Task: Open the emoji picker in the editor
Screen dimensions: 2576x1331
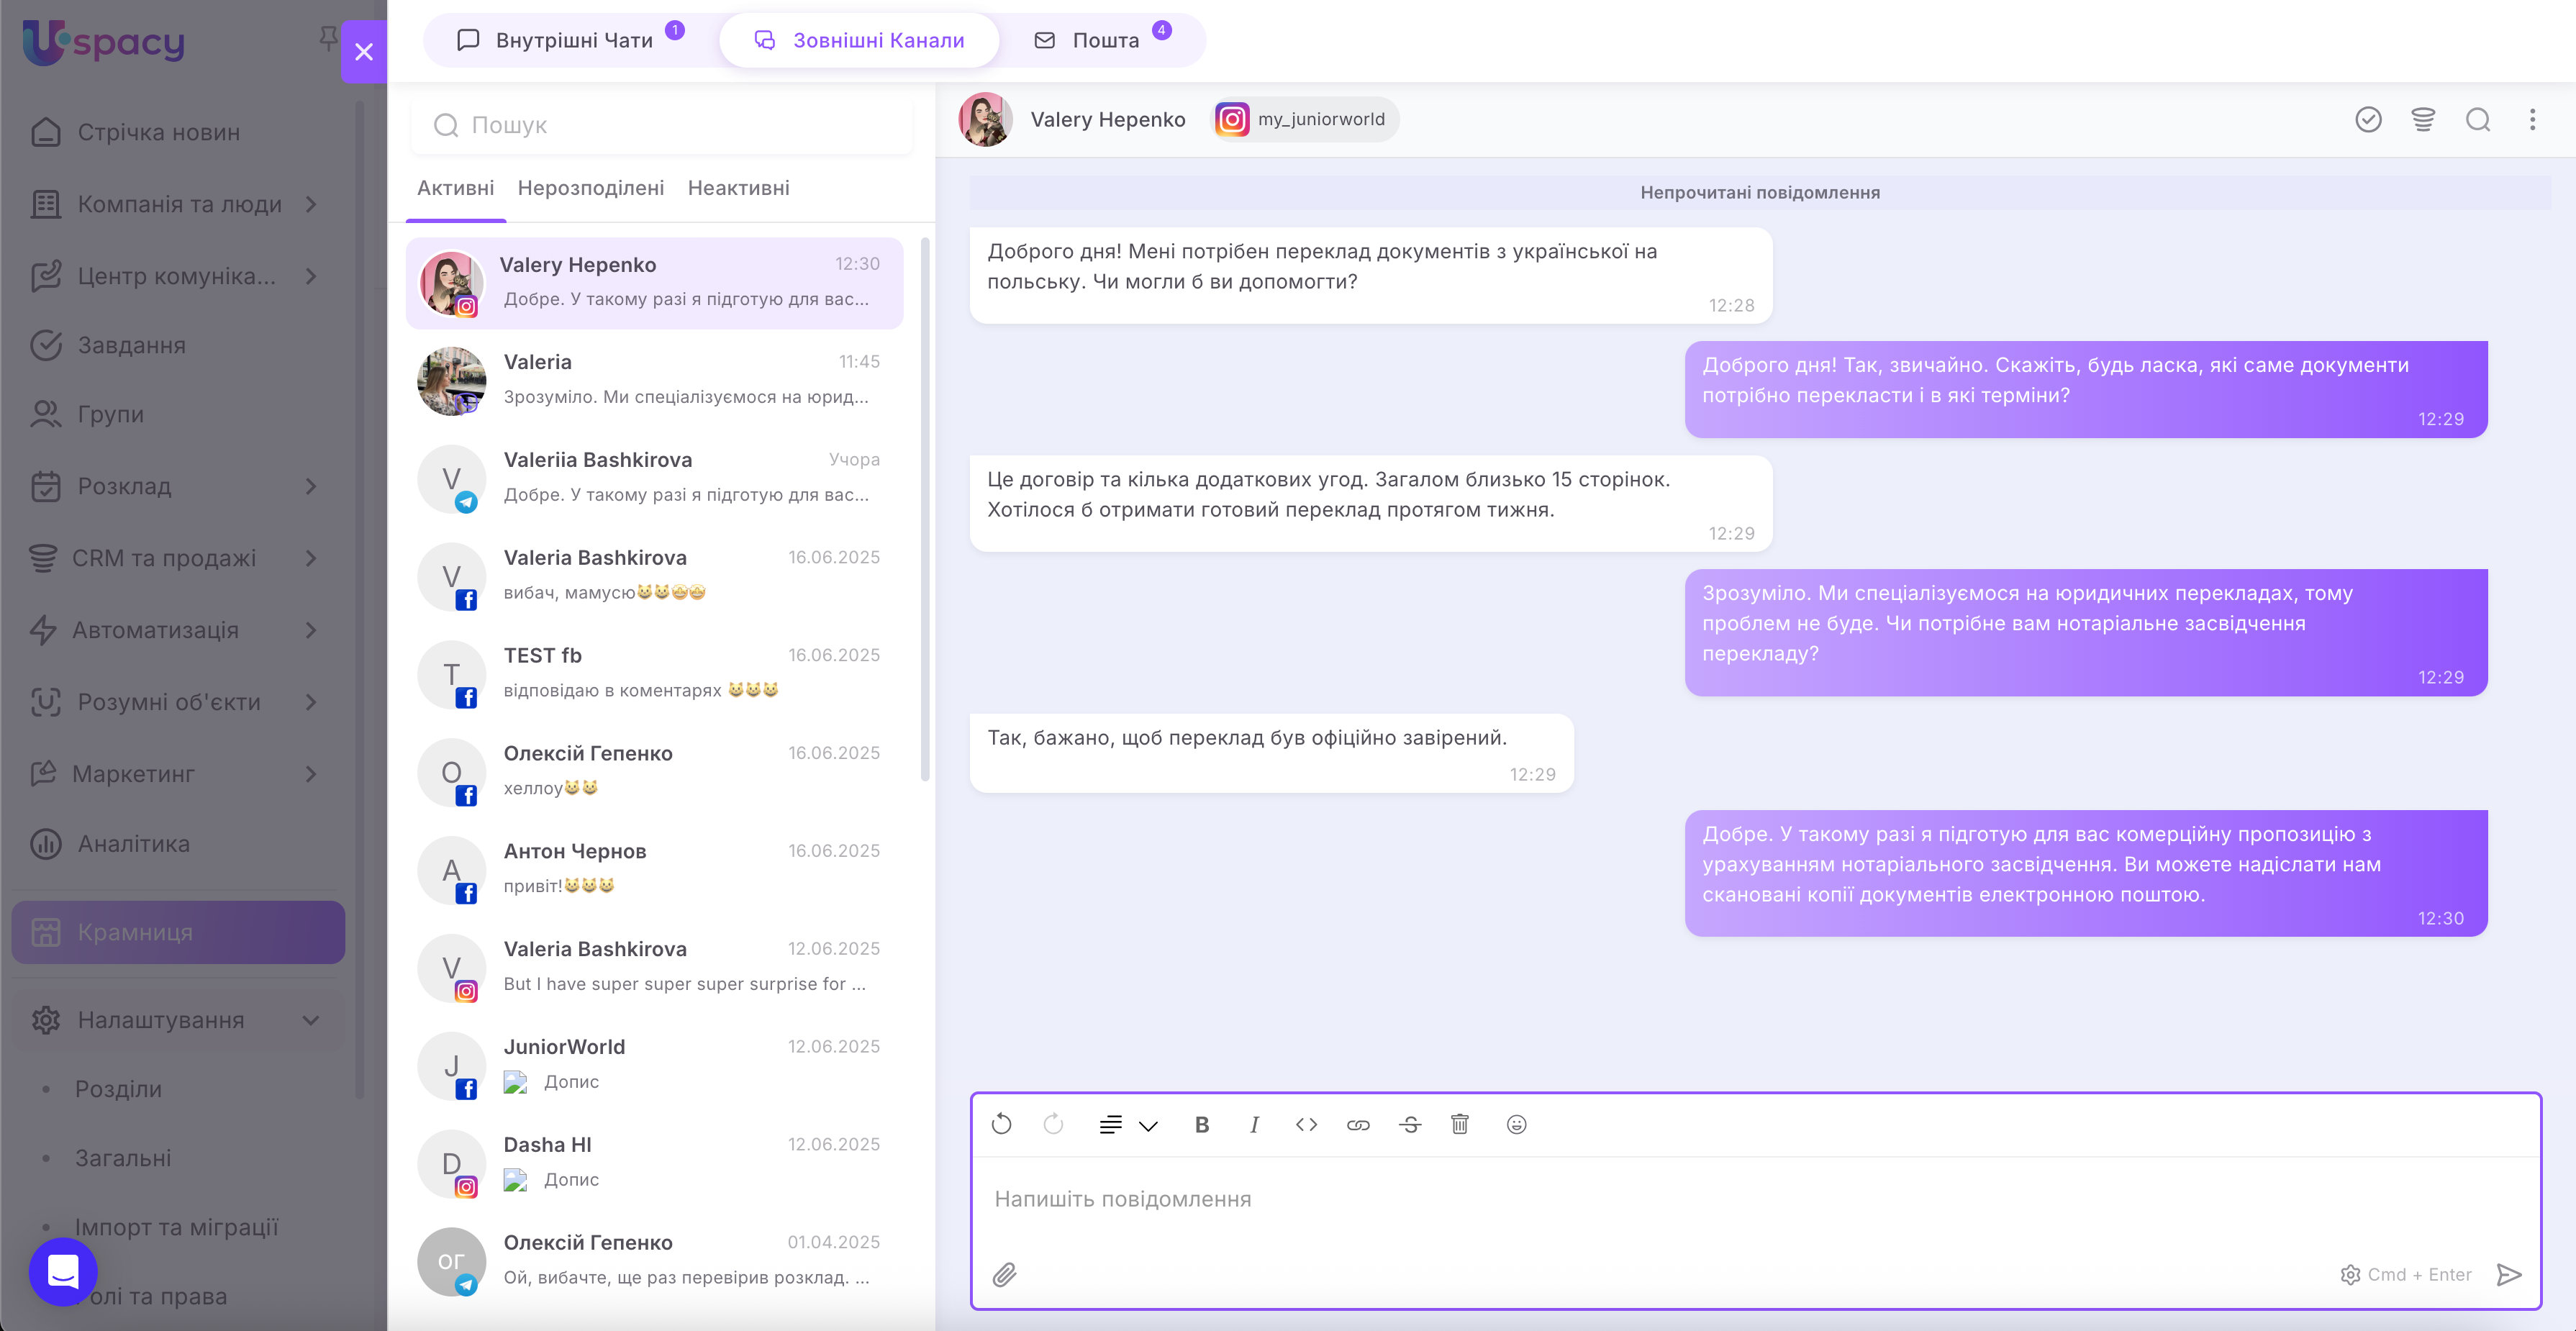Action: coord(1516,1124)
